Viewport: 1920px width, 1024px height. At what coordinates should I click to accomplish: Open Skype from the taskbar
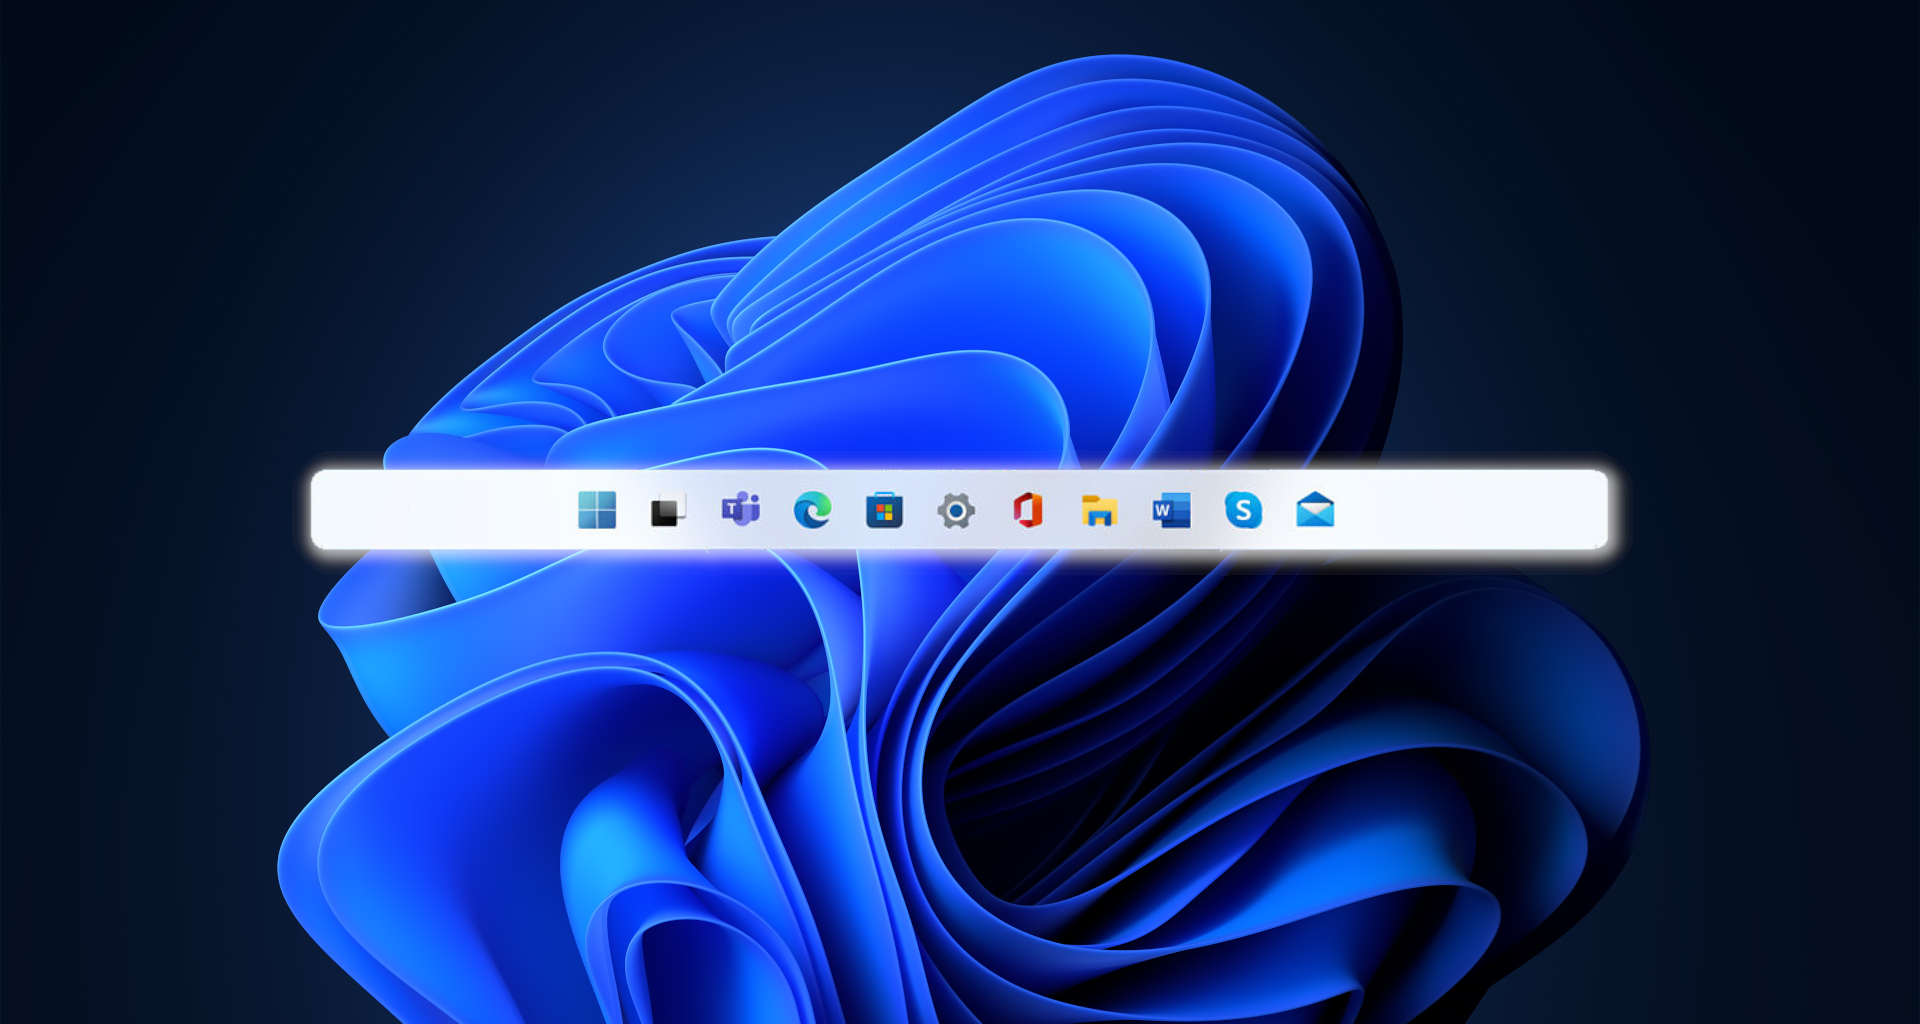[x=1243, y=510]
